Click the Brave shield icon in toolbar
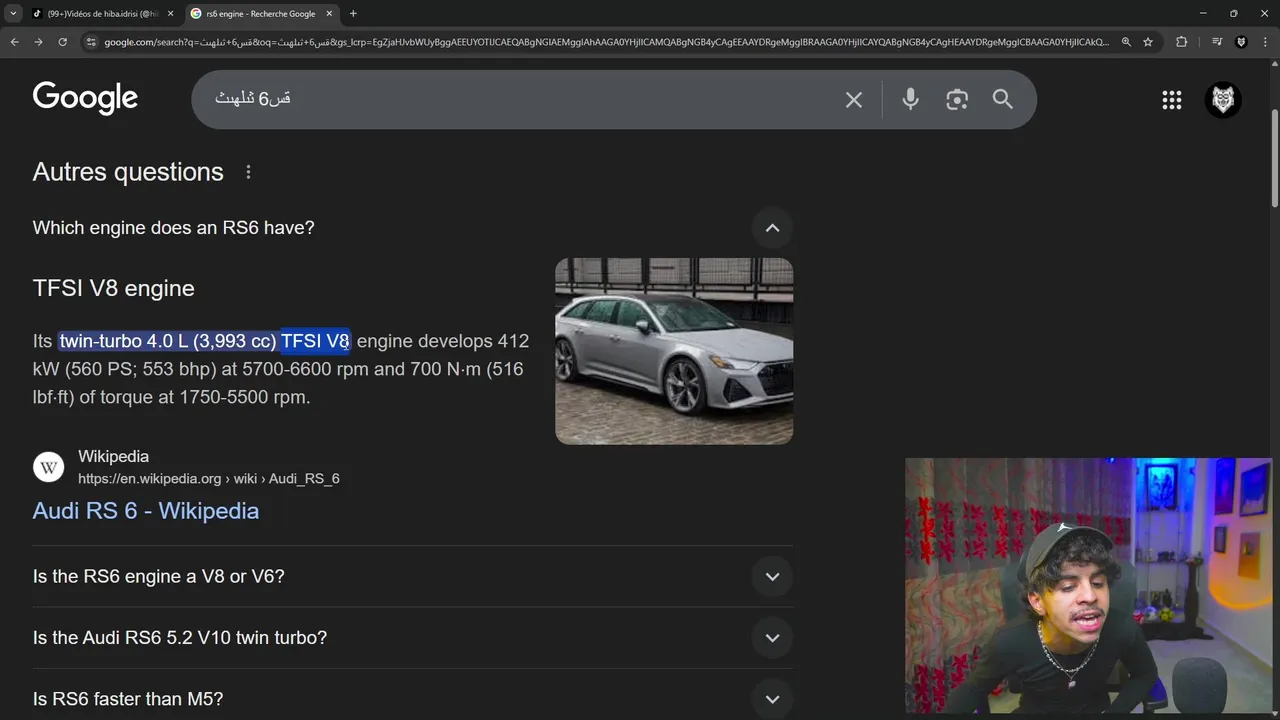 point(1241,42)
